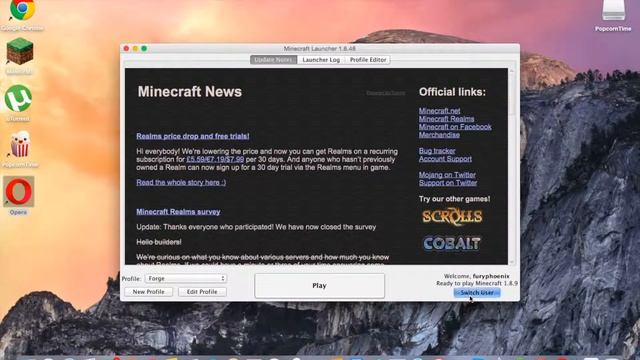Open the Profile Editor tab

click(x=368, y=60)
